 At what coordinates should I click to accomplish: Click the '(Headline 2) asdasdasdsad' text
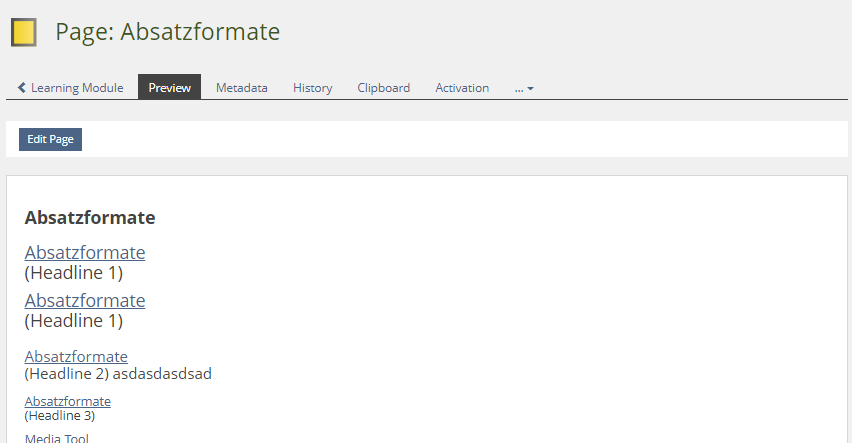tap(118, 374)
